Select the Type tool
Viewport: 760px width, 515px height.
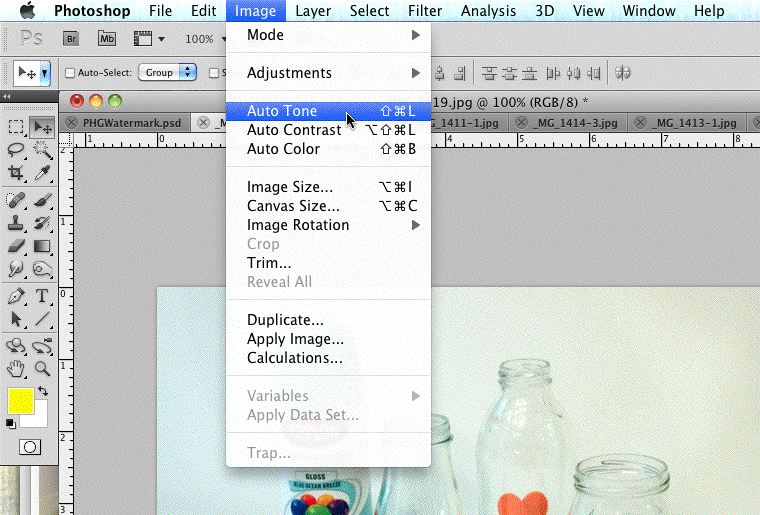click(x=42, y=296)
